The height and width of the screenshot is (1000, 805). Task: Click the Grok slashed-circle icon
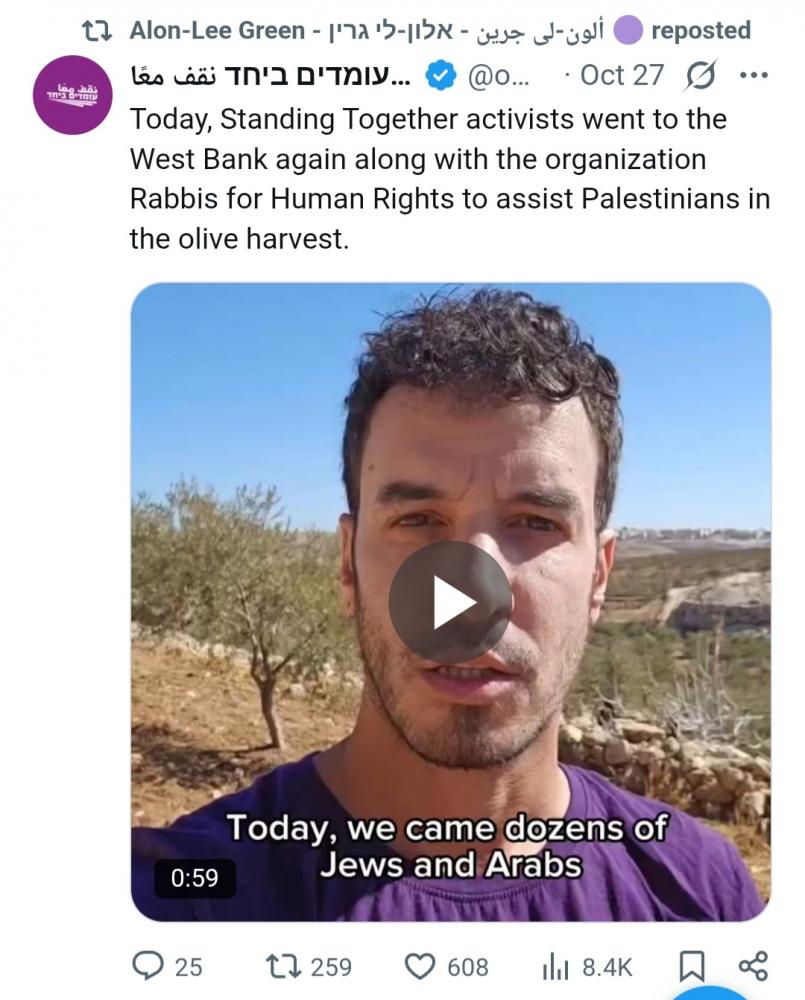tap(700, 76)
